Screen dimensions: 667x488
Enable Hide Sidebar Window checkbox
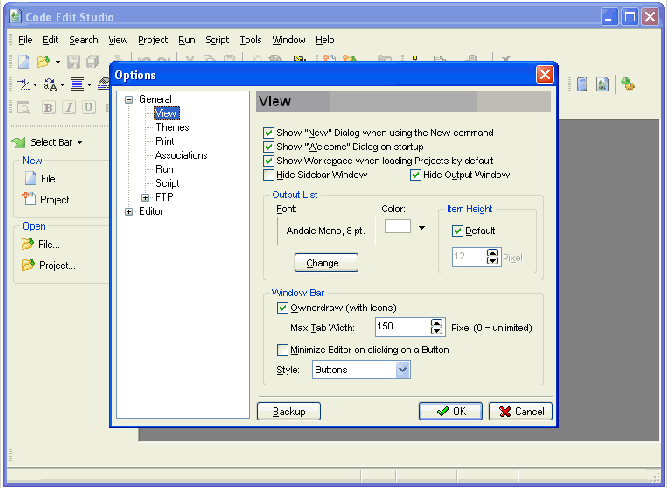268,175
